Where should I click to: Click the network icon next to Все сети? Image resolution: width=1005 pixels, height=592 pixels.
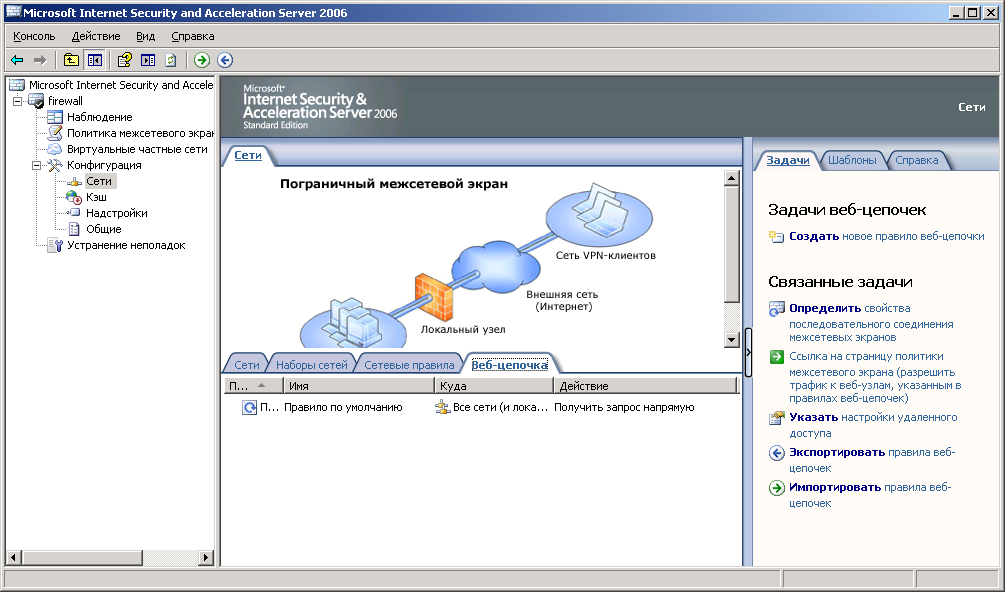click(442, 407)
